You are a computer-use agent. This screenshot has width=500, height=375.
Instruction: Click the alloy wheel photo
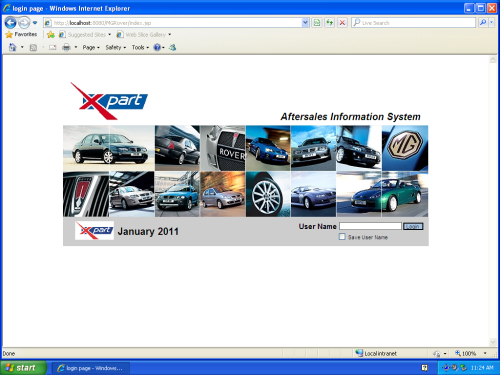click(268, 194)
